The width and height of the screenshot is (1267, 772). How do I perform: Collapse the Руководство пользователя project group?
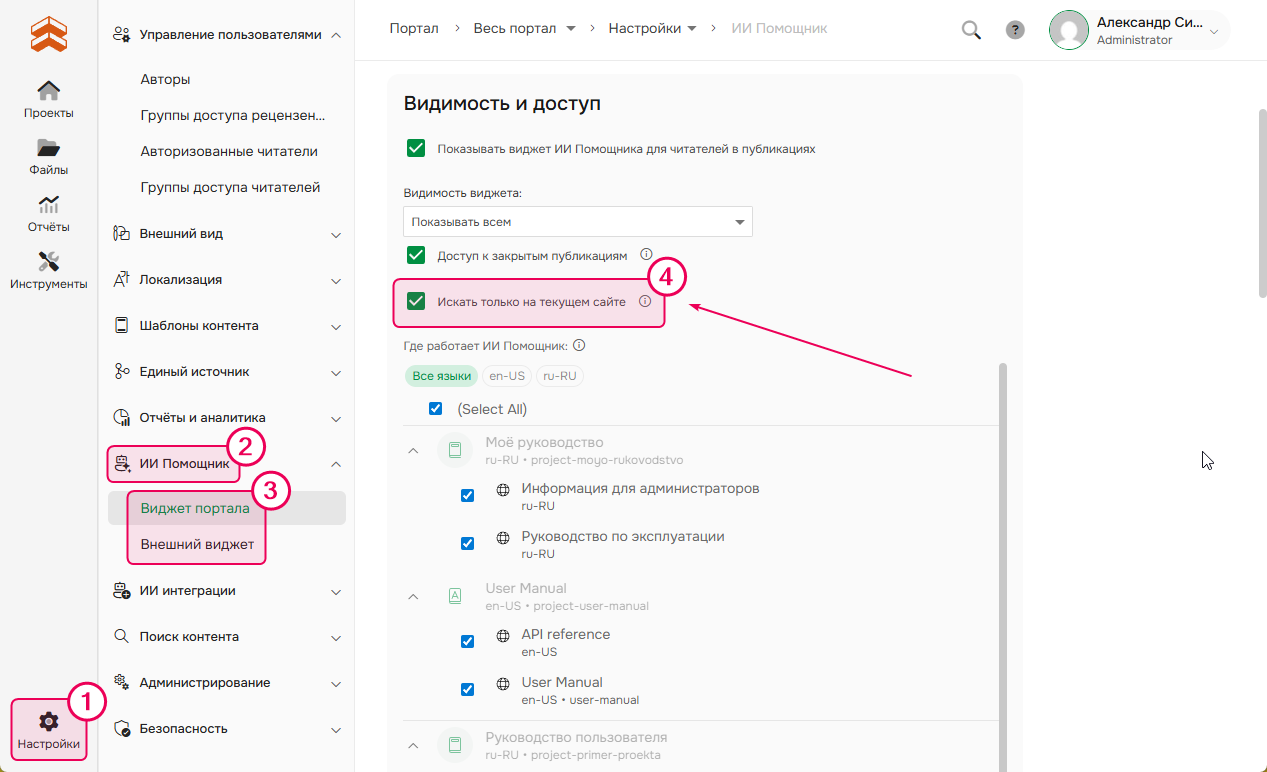(413, 746)
